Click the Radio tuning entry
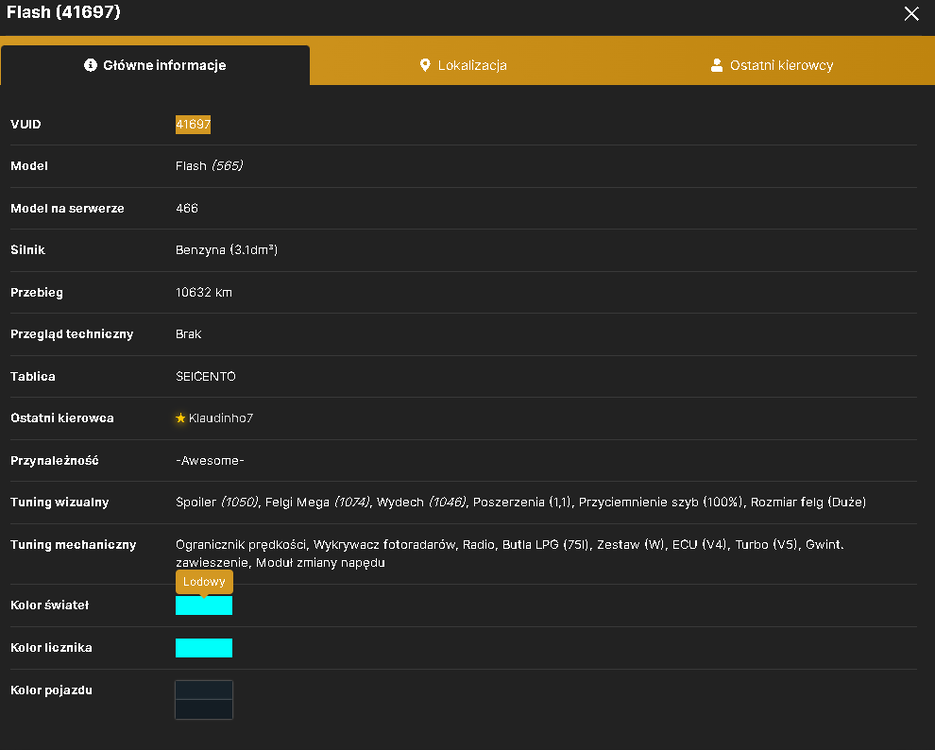 click(479, 544)
